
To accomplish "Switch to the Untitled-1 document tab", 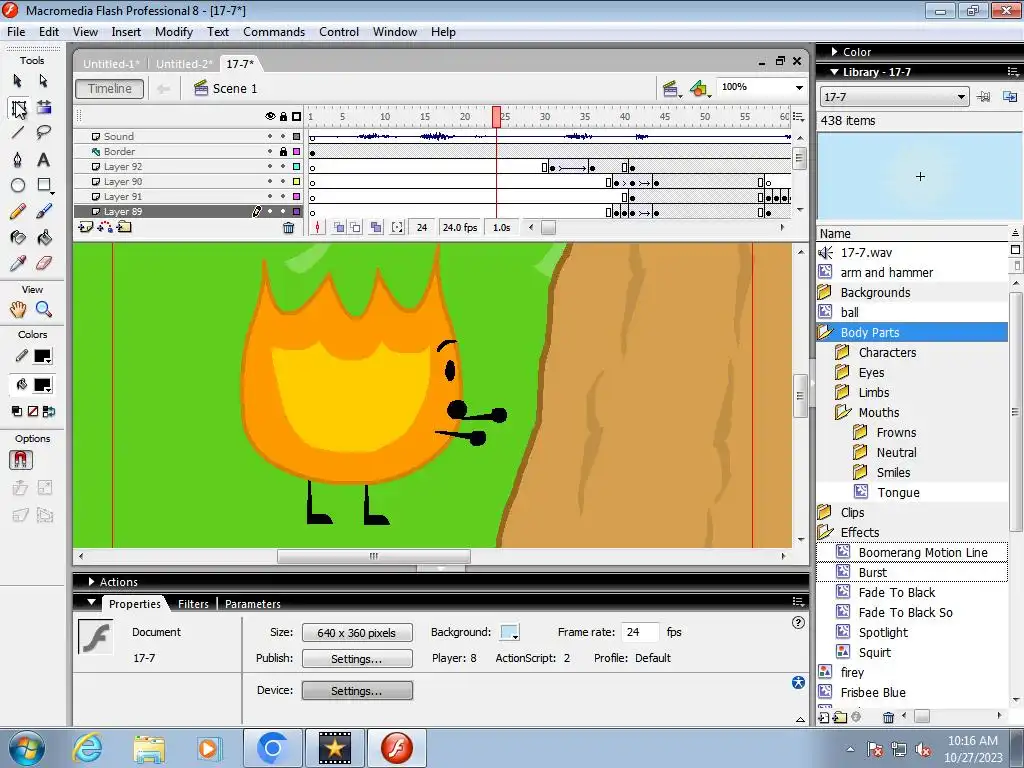I will [x=111, y=64].
